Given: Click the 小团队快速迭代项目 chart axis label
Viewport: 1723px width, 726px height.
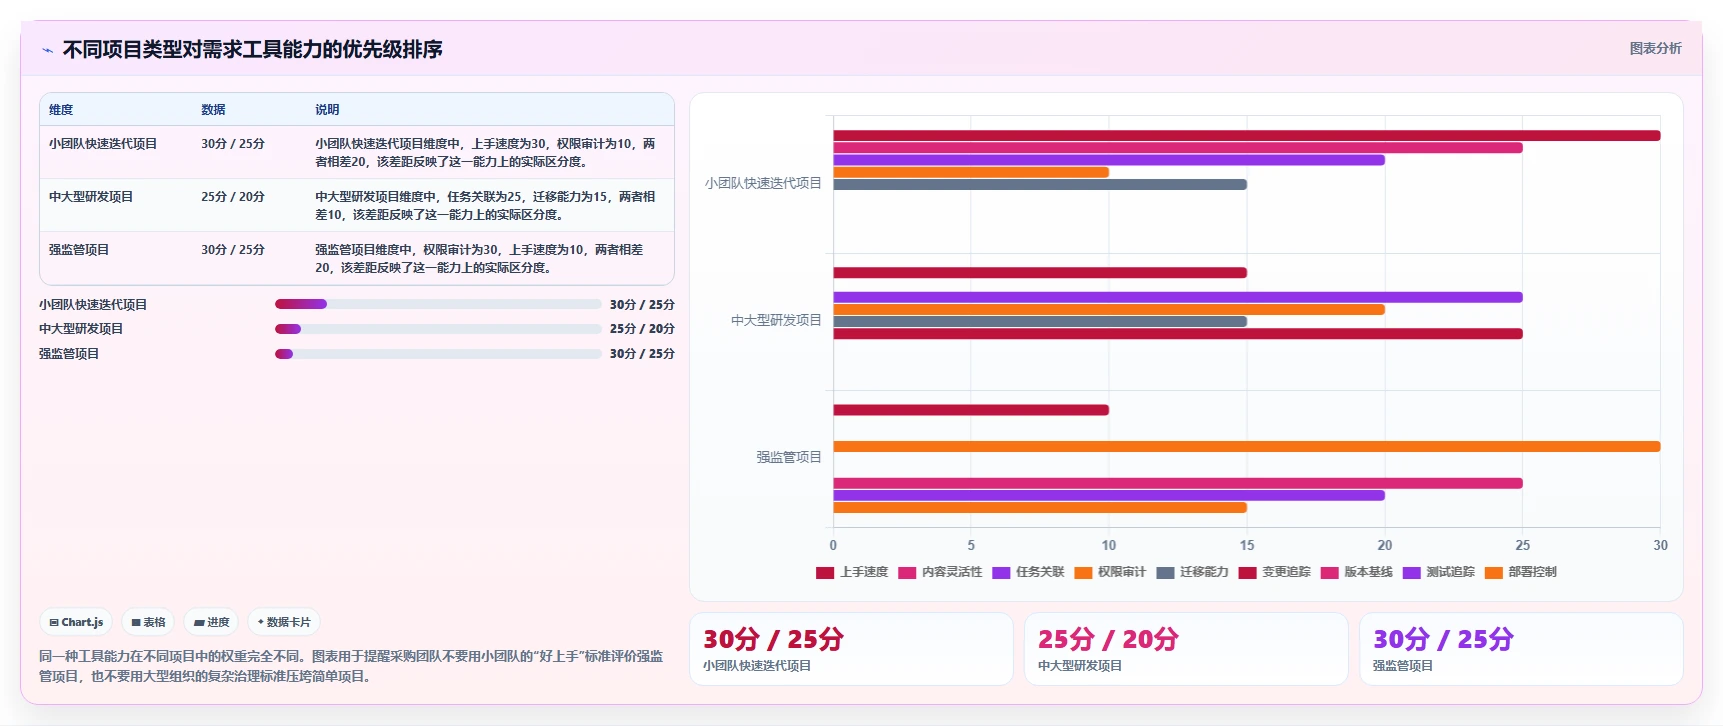Looking at the screenshot, I should click(x=763, y=184).
